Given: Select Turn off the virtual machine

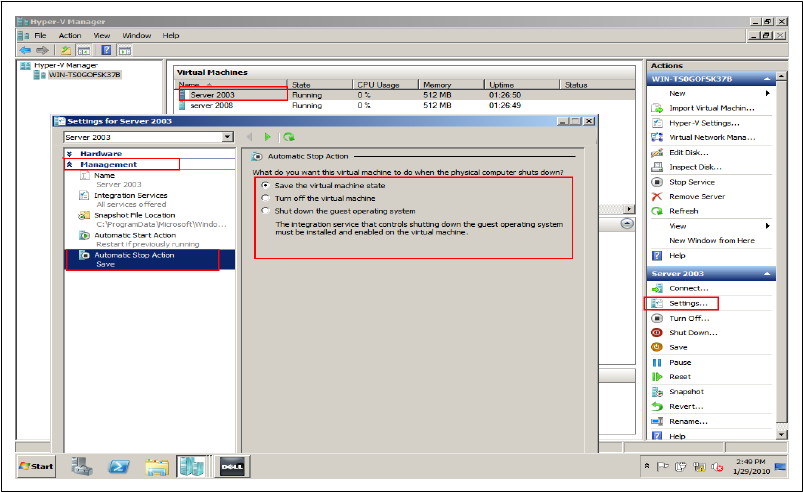Looking at the screenshot, I should pos(265,198).
